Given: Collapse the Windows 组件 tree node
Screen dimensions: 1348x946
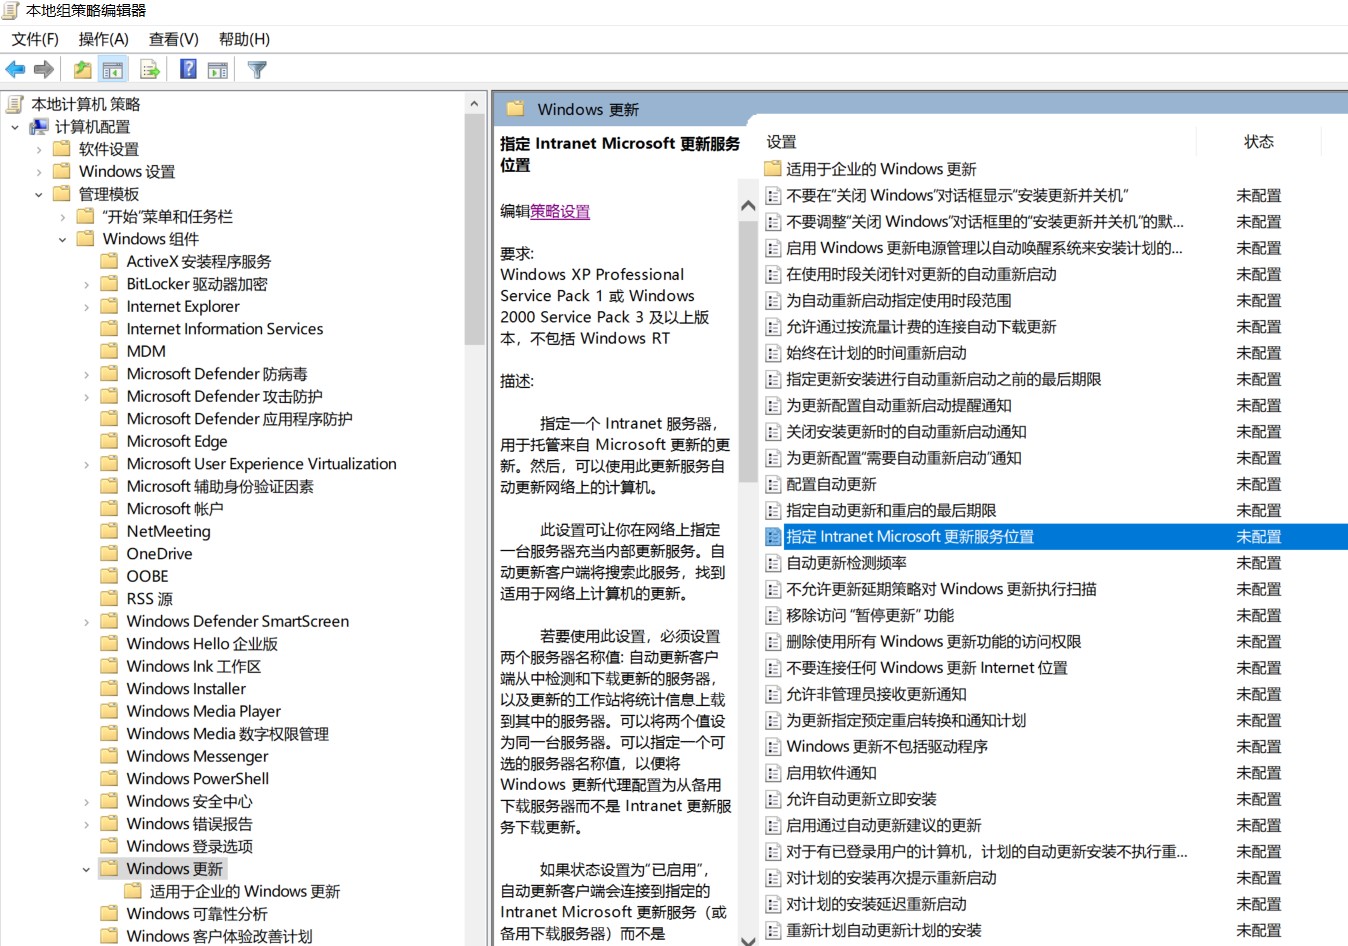Looking at the screenshot, I should pos(63,239).
